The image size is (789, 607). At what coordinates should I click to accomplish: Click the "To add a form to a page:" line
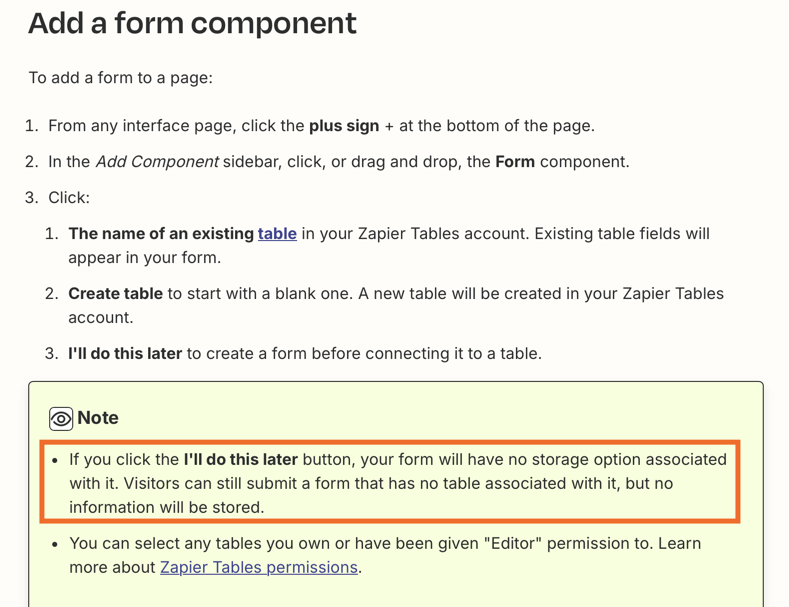click(121, 78)
